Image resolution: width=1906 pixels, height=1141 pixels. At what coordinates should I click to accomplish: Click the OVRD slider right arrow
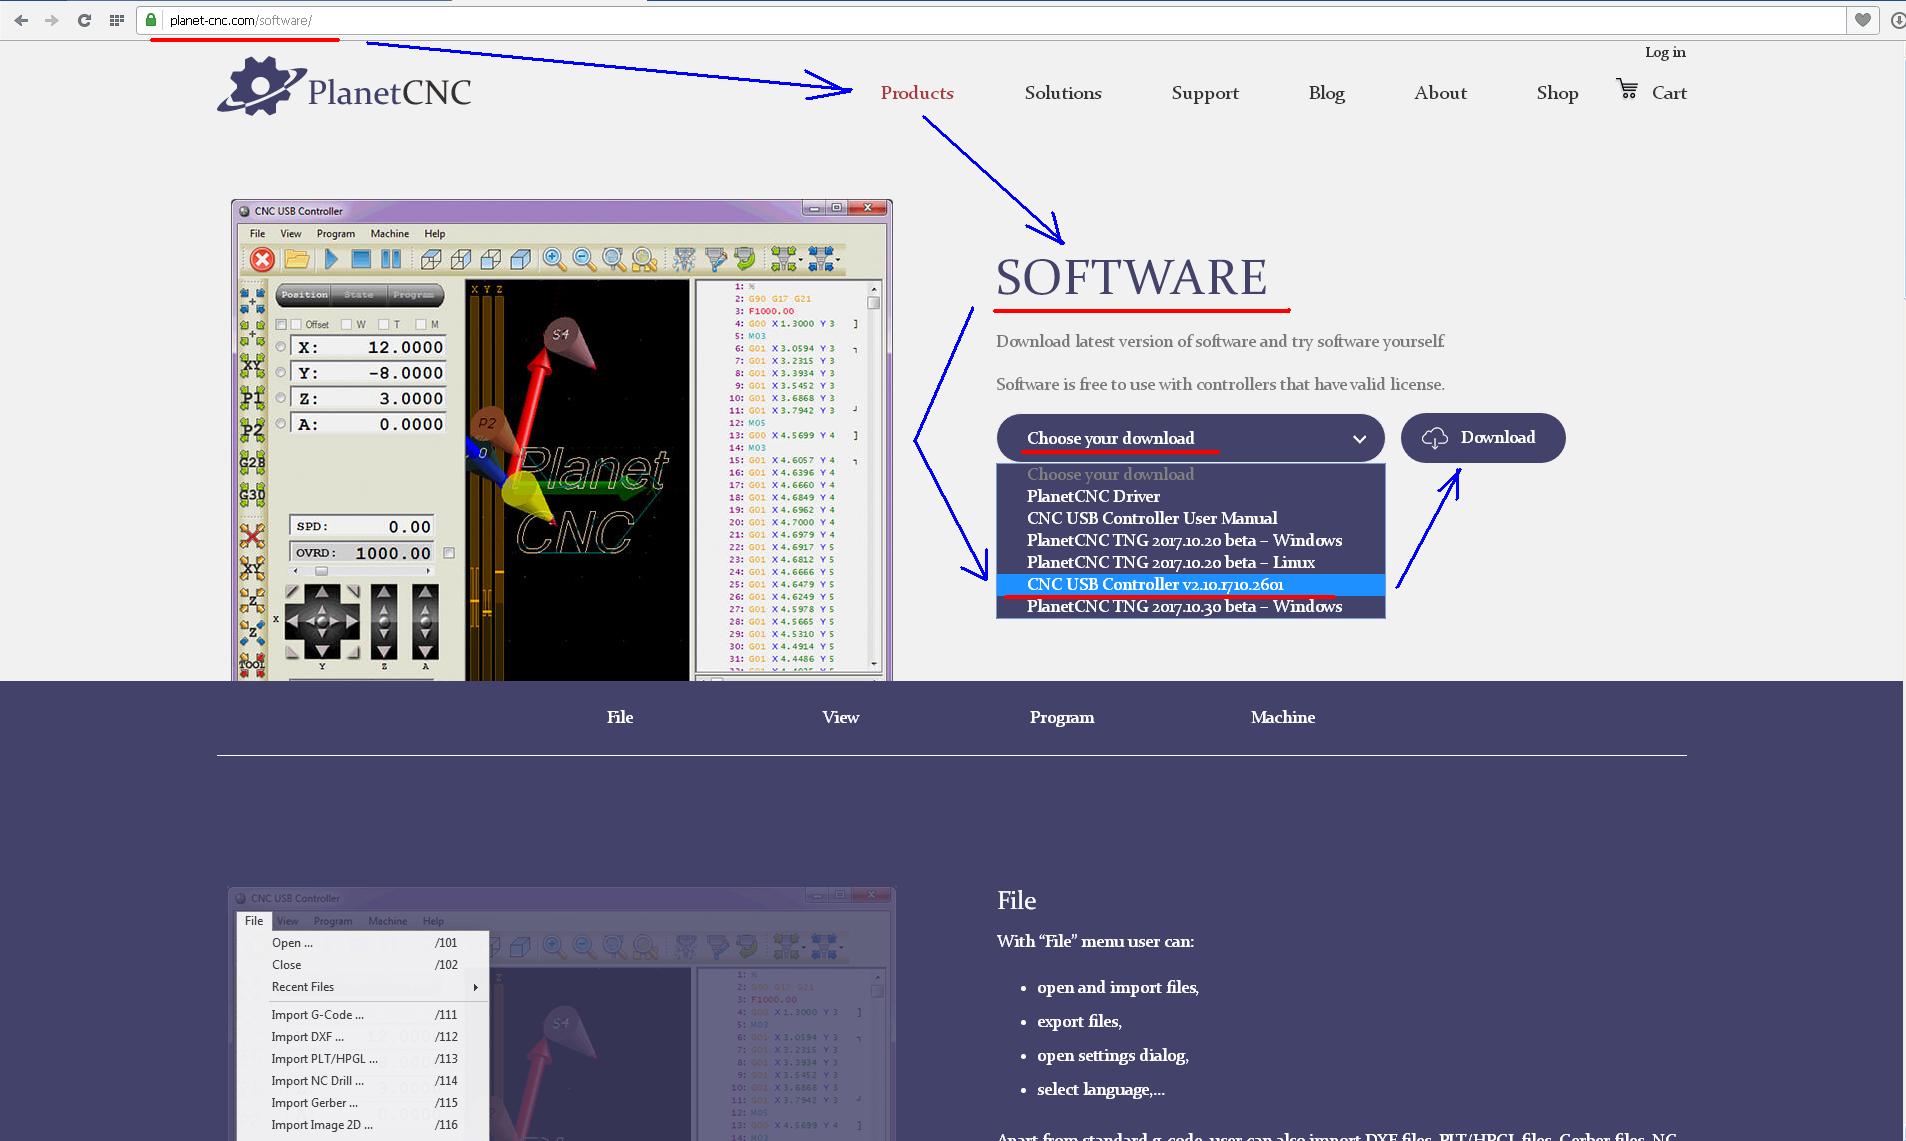coord(429,571)
